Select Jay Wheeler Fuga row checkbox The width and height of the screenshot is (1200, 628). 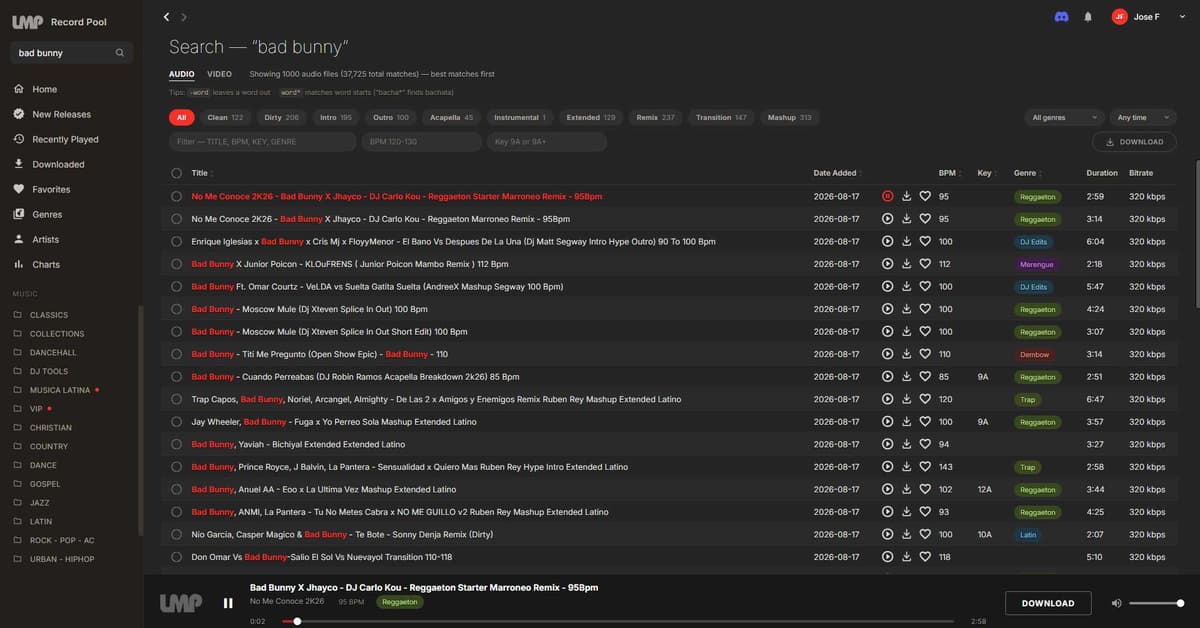(x=177, y=422)
